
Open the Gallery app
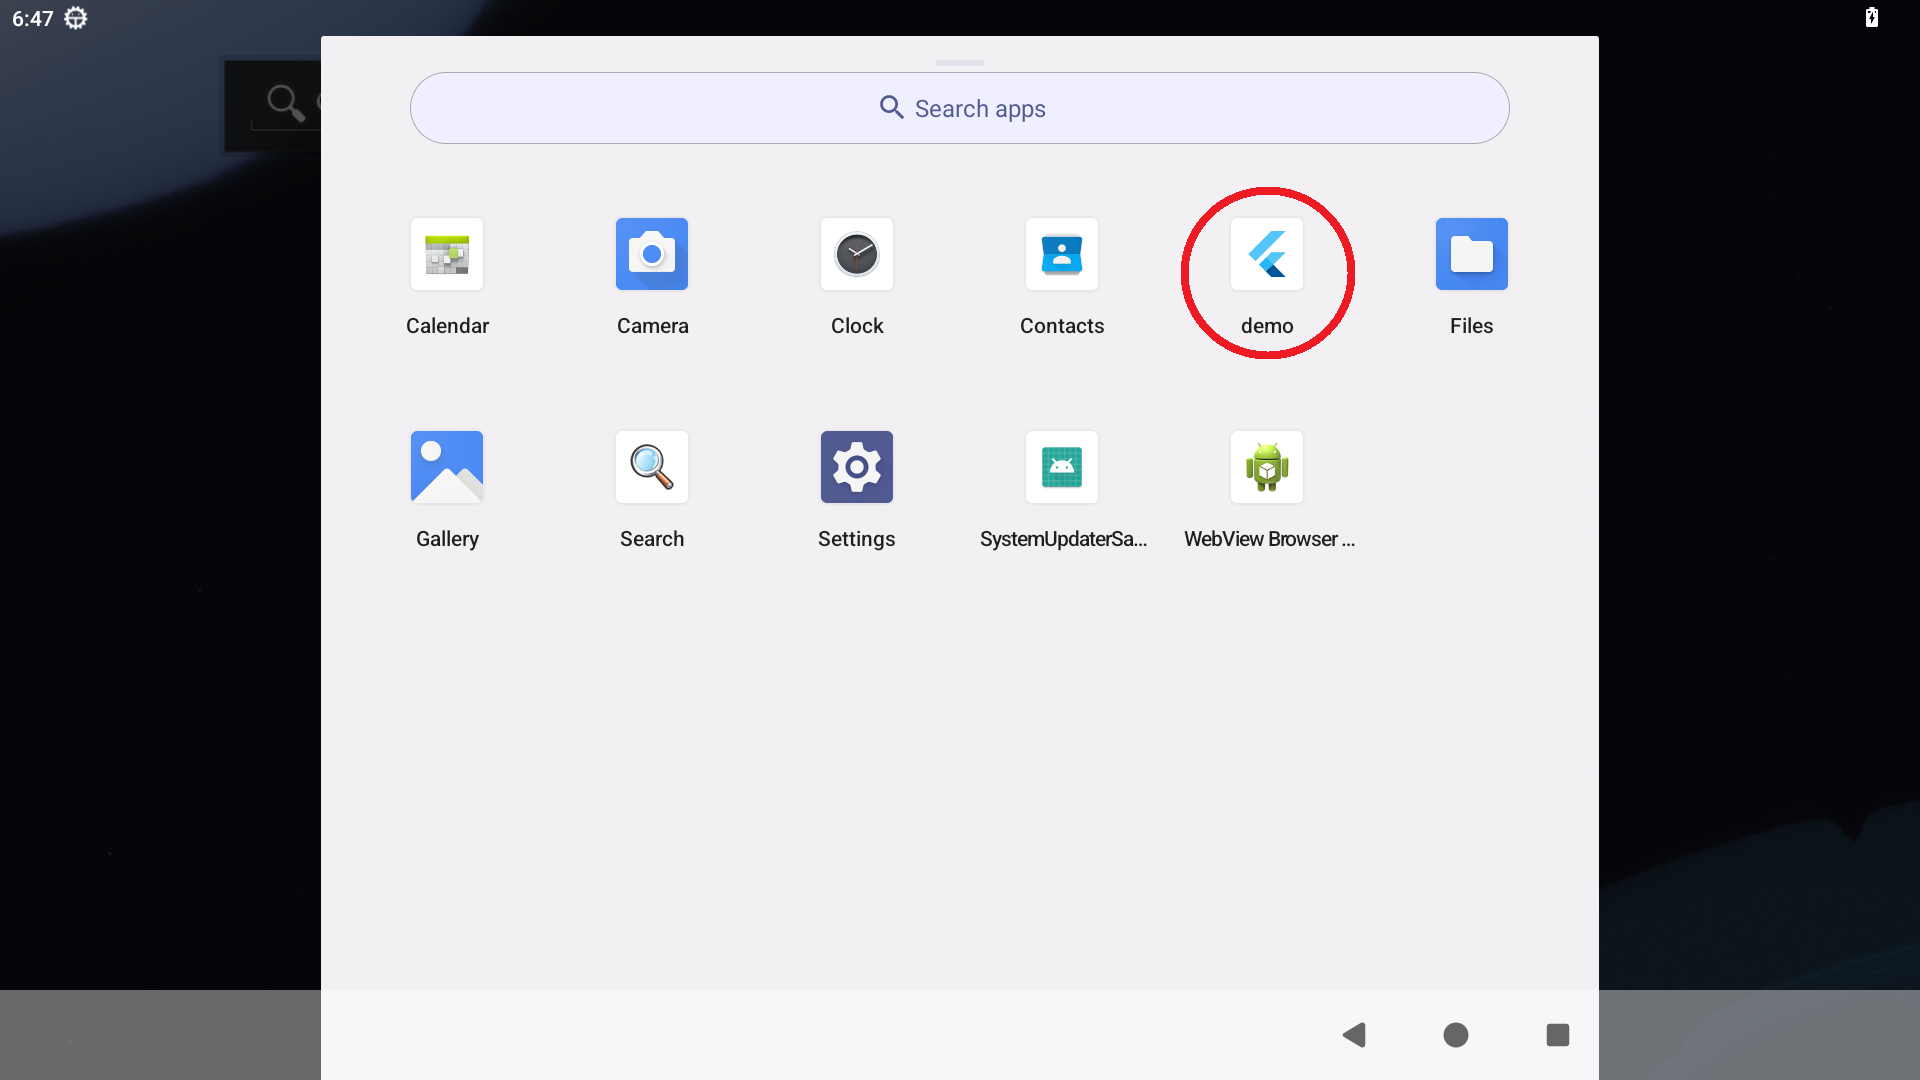point(447,468)
